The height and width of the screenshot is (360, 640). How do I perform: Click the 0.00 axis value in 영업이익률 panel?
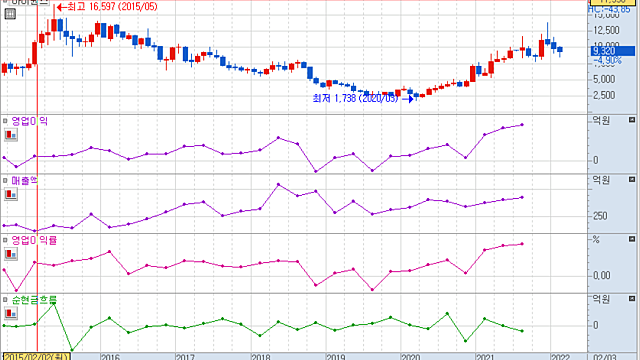click(x=602, y=276)
